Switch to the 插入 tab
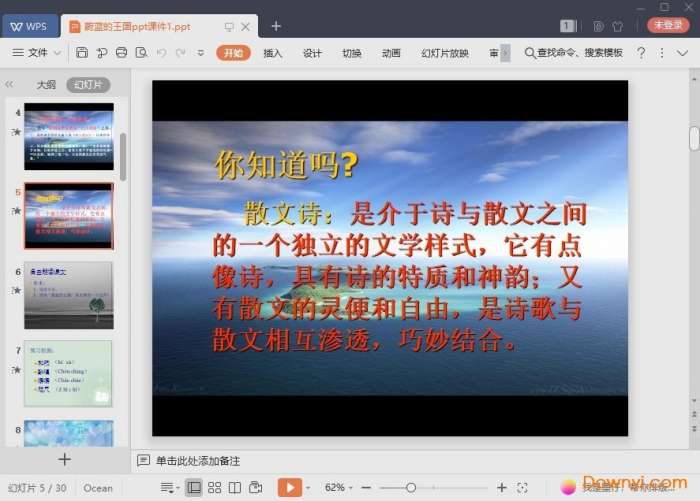700x501 pixels. [273, 53]
